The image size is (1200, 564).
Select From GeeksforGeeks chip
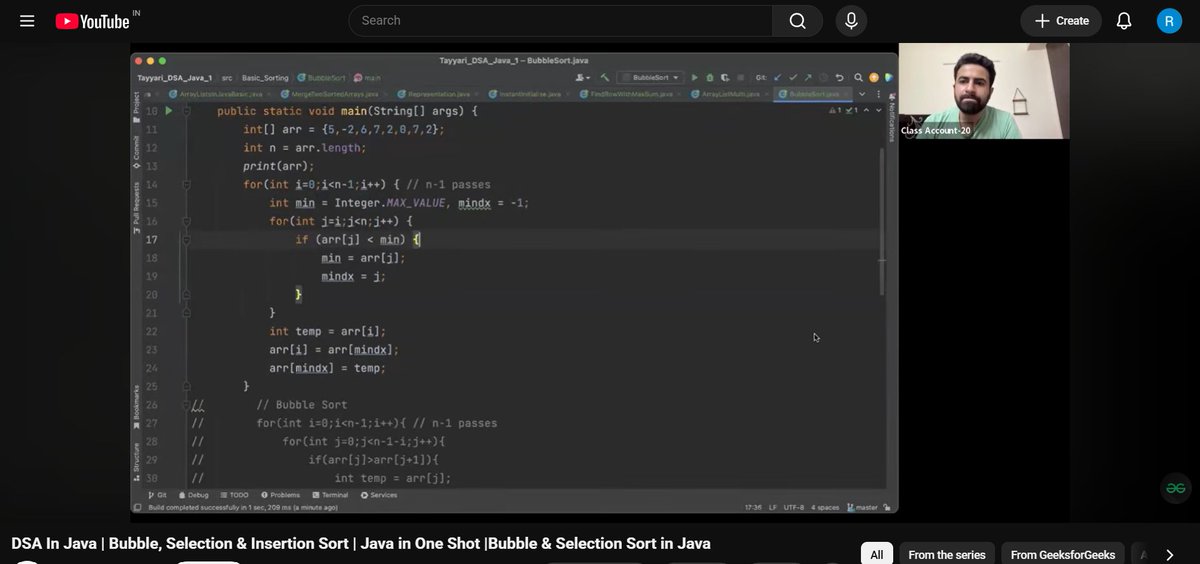click(1063, 554)
